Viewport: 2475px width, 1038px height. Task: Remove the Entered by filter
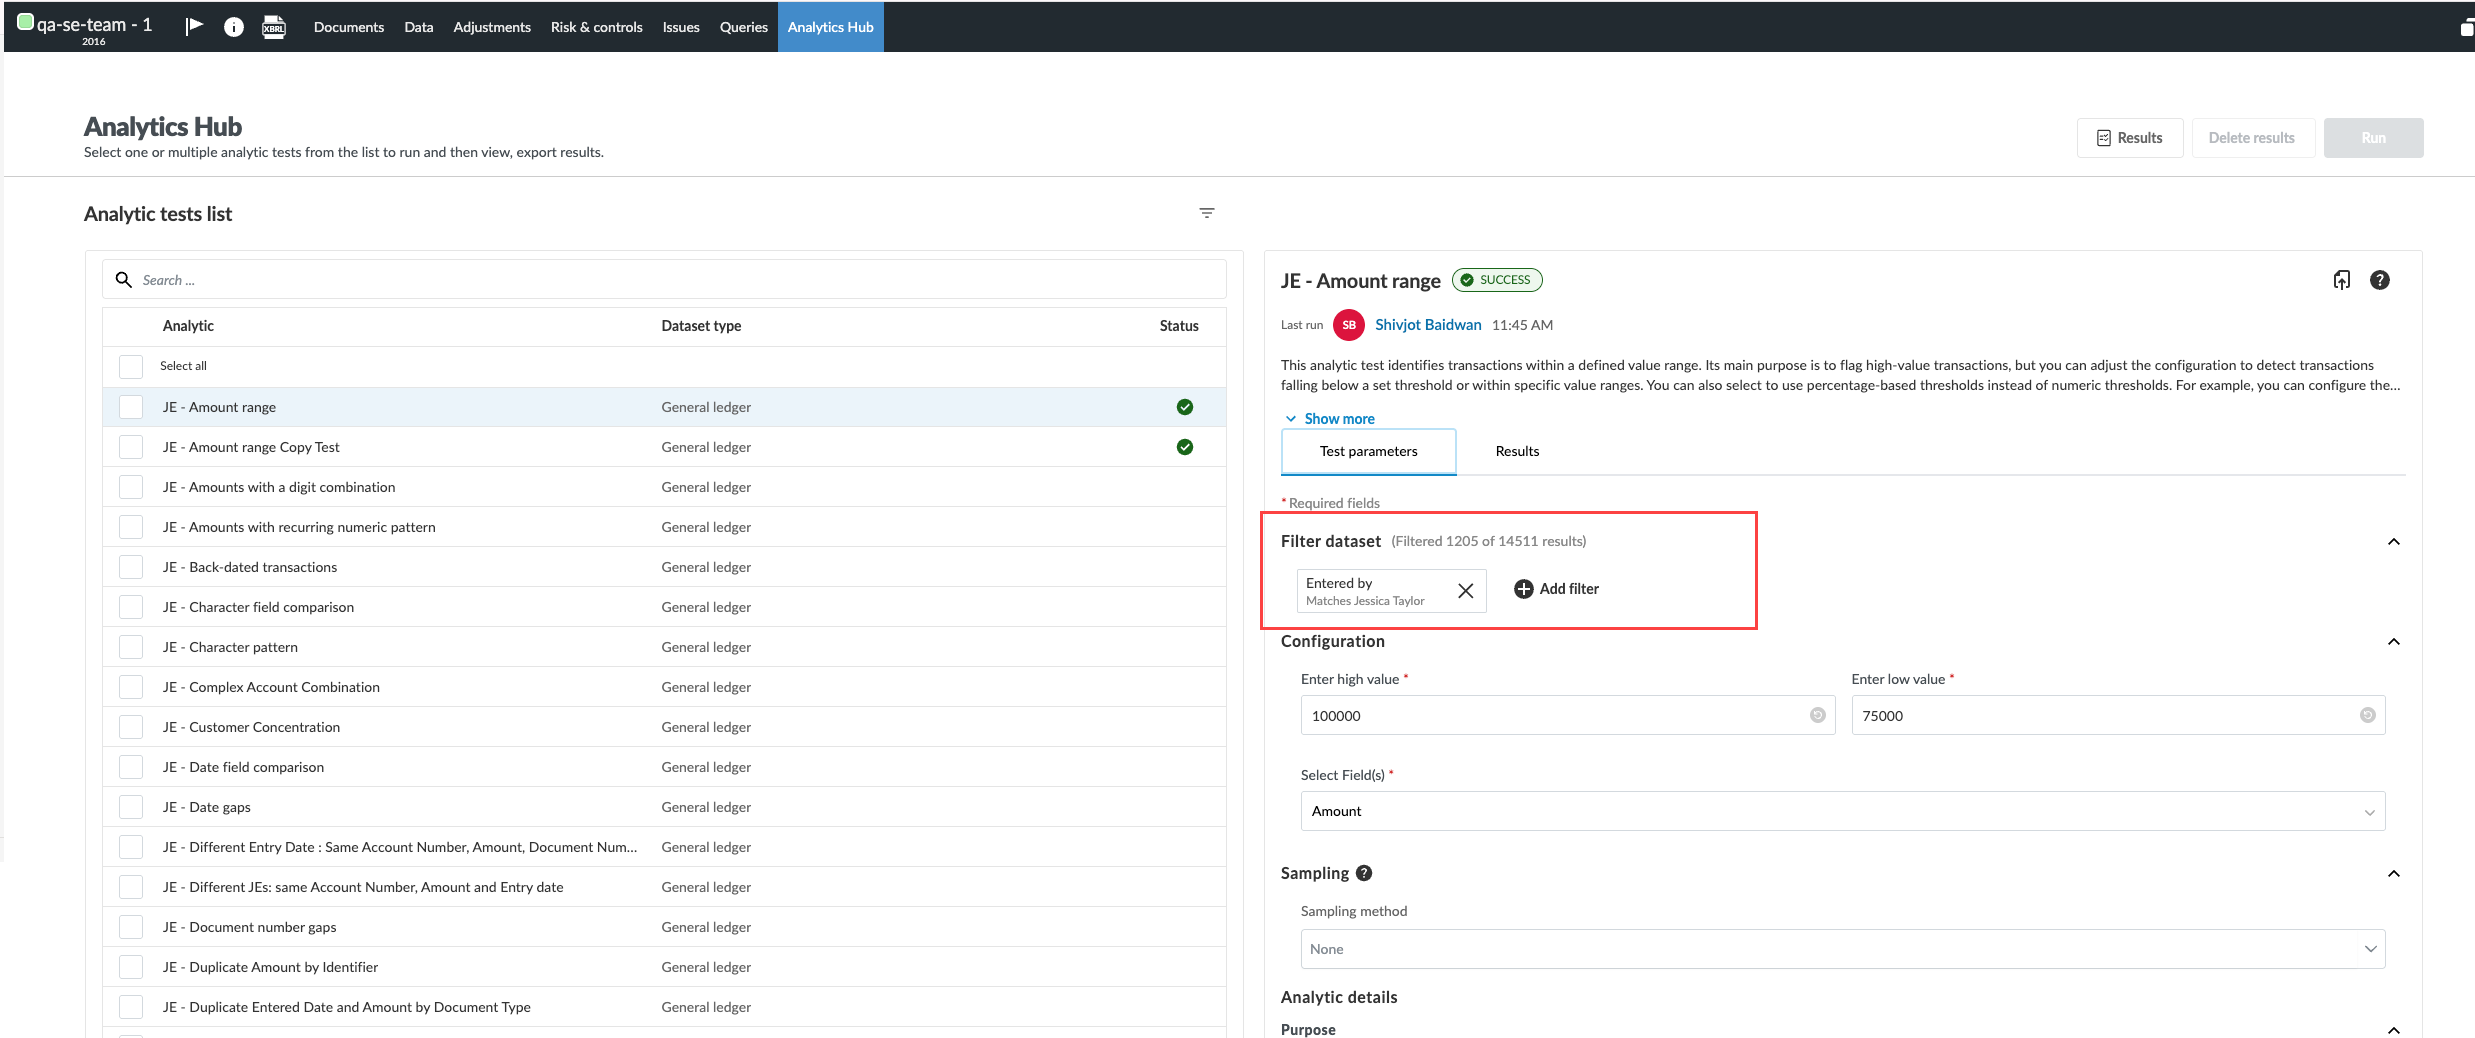[x=1466, y=591]
